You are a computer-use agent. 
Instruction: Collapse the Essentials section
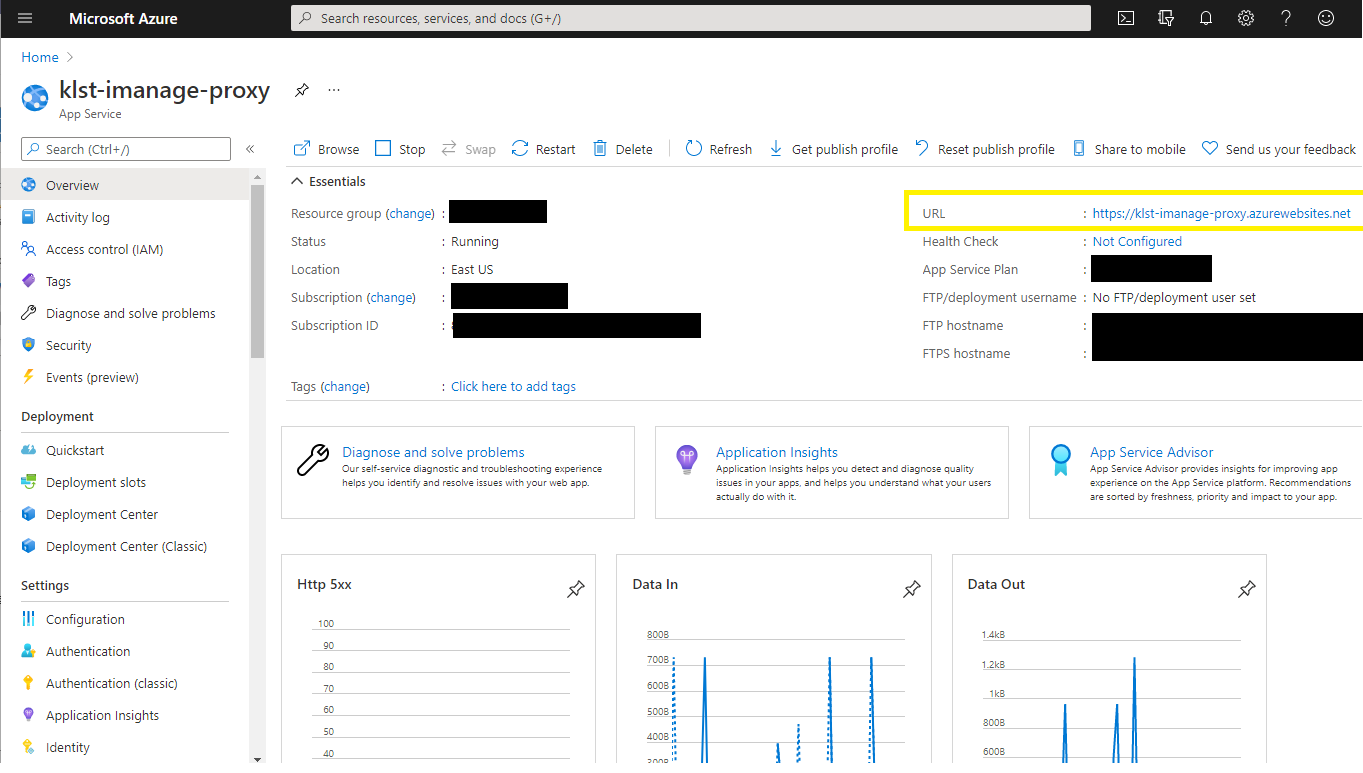(x=328, y=181)
